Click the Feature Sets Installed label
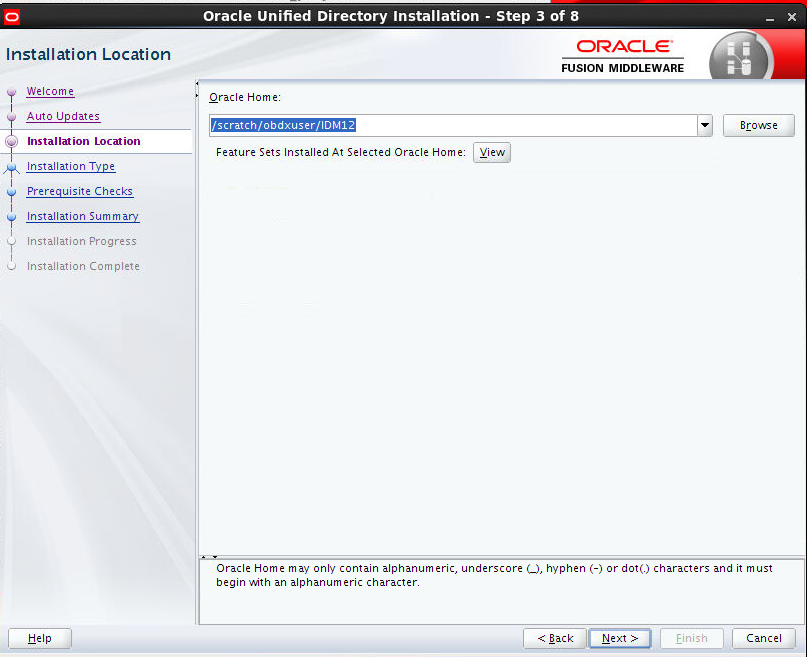The width and height of the screenshot is (807, 657). [341, 152]
